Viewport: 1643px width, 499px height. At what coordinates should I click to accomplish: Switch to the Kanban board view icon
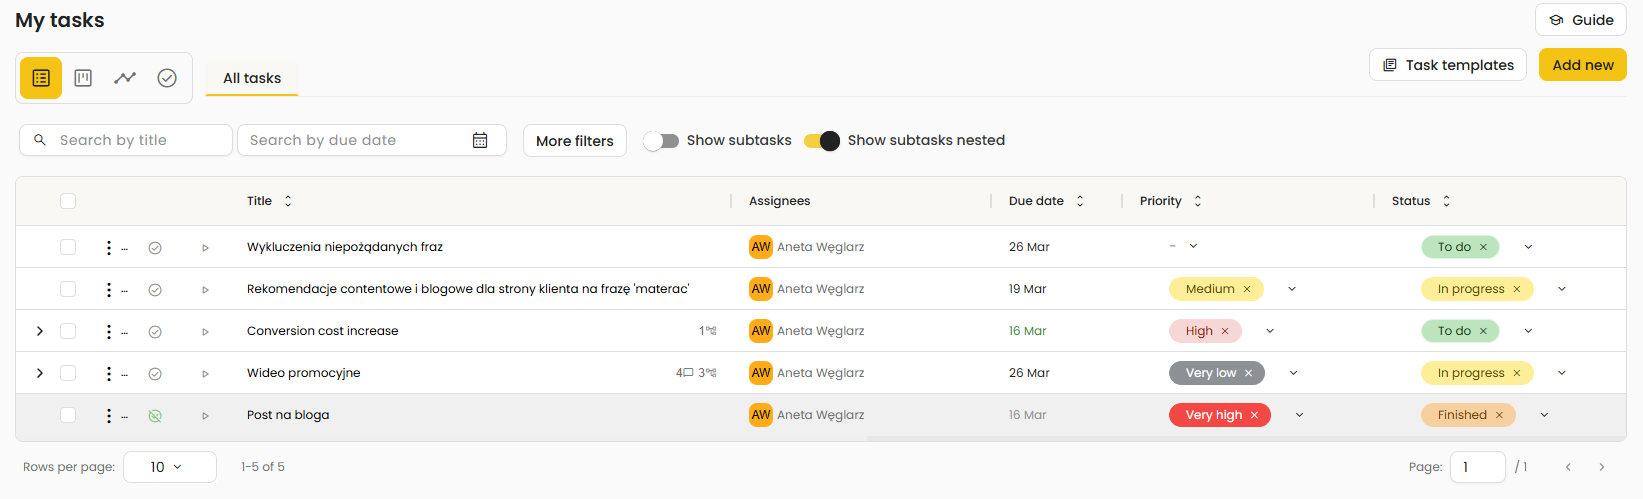coord(83,78)
